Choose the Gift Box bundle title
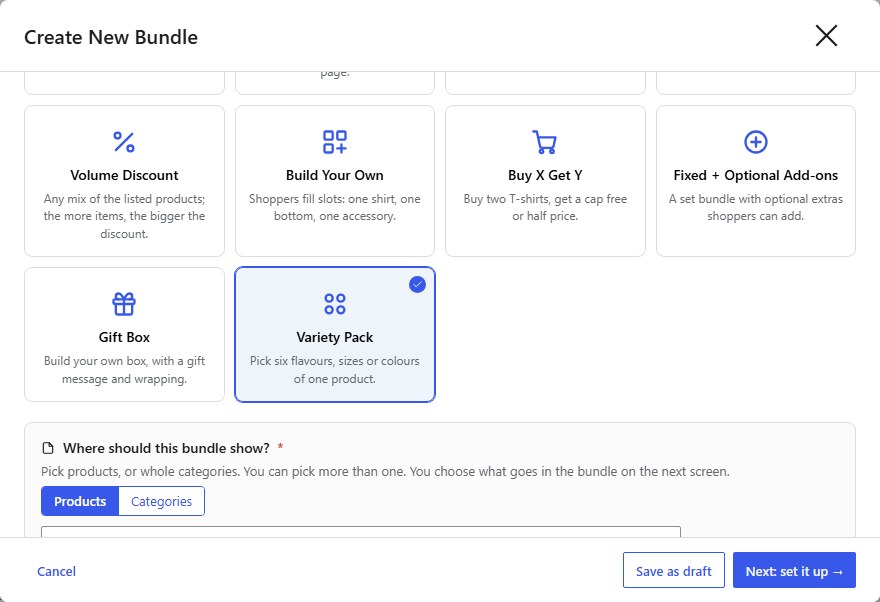 coord(124,337)
